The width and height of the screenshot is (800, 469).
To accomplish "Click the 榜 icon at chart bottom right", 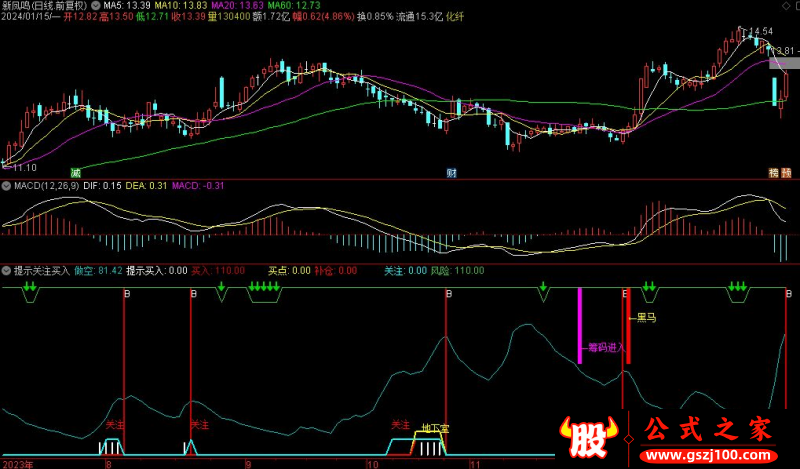I will point(773,172).
